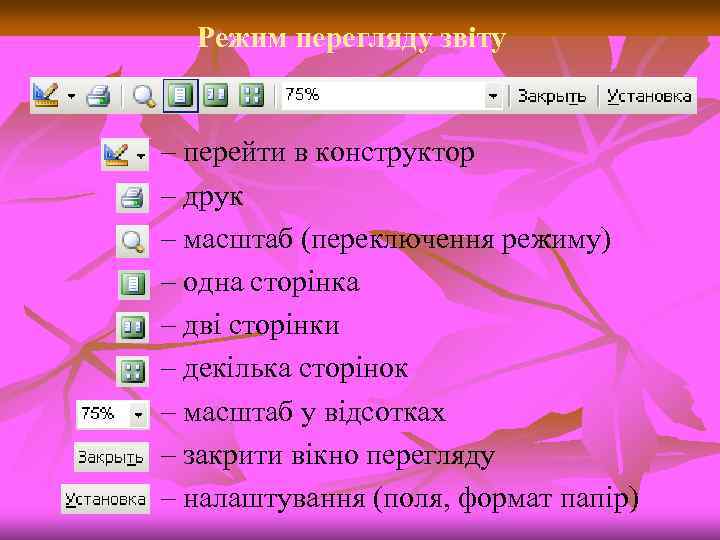Click the text 'перейти в конструктор'
The width and height of the screenshot is (720, 540).
point(329,152)
